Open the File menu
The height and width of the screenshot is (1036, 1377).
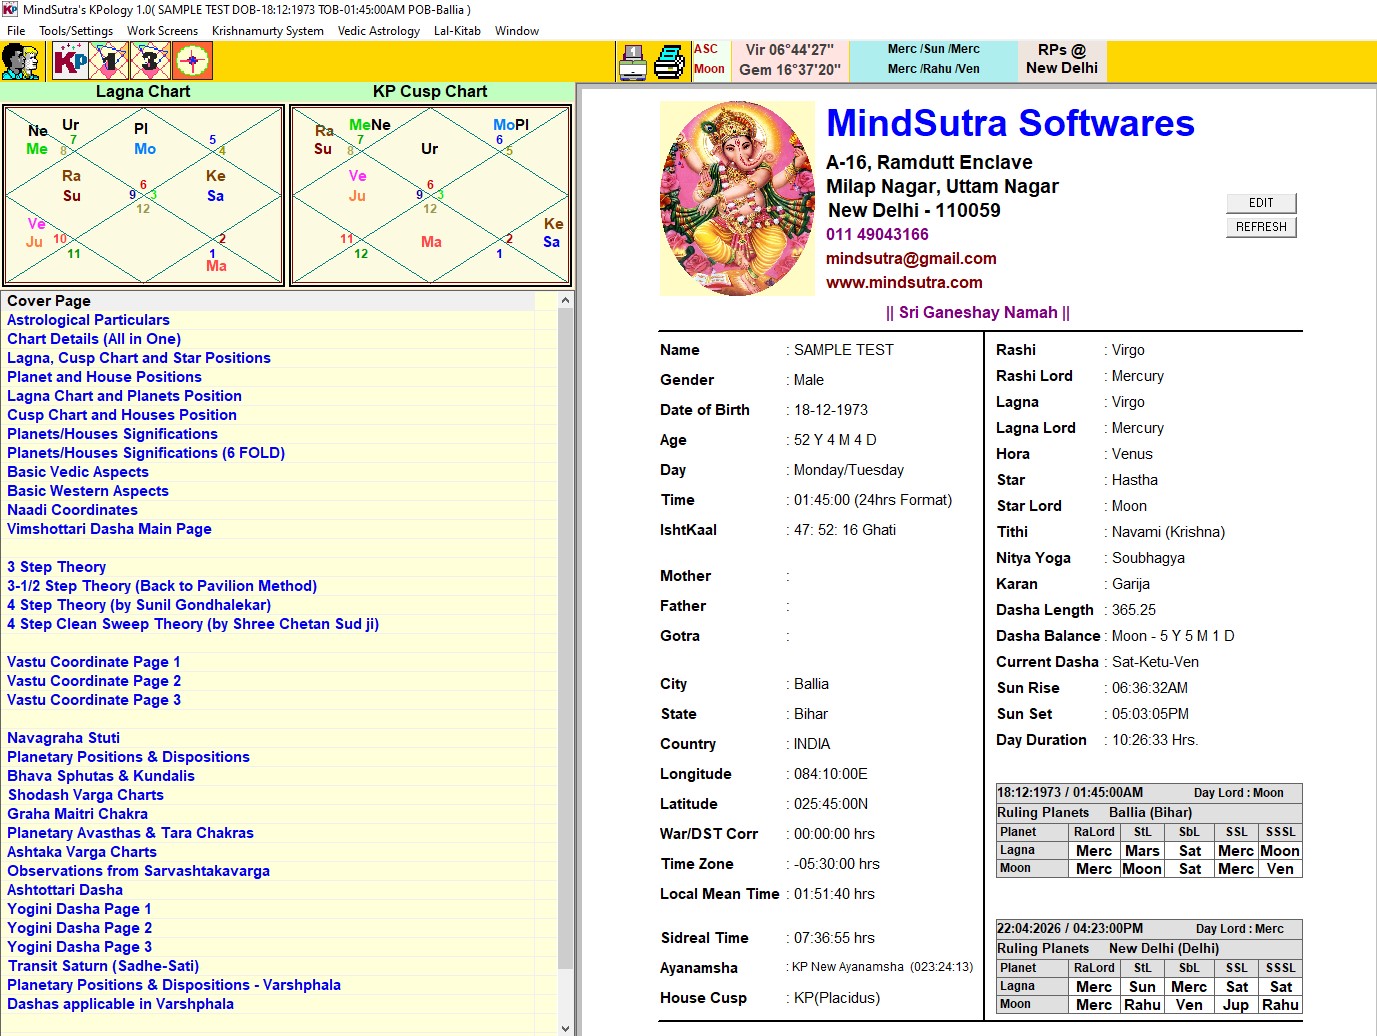pyautogui.click(x=16, y=31)
